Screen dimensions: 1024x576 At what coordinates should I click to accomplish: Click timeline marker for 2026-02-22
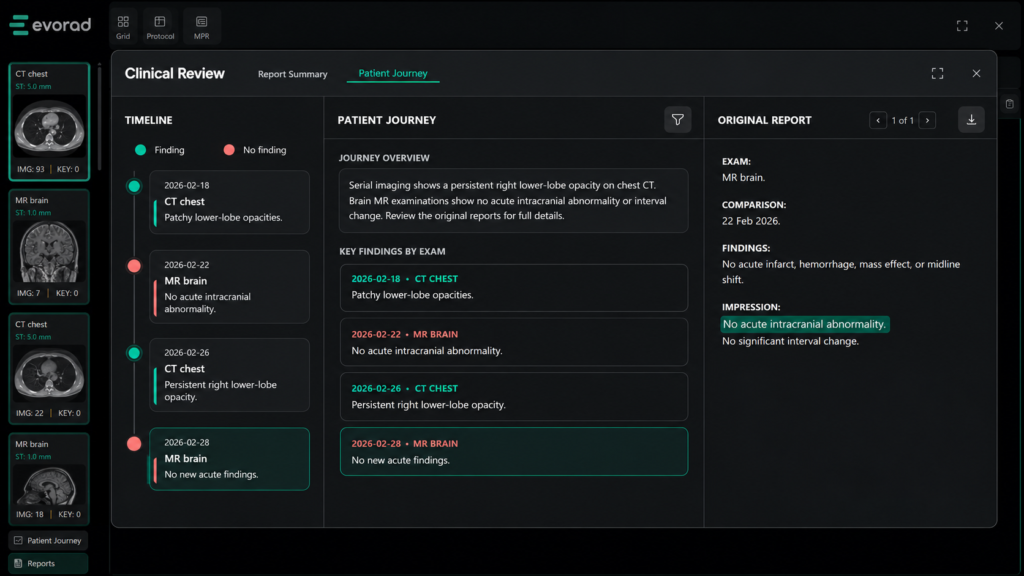click(134, 266)
